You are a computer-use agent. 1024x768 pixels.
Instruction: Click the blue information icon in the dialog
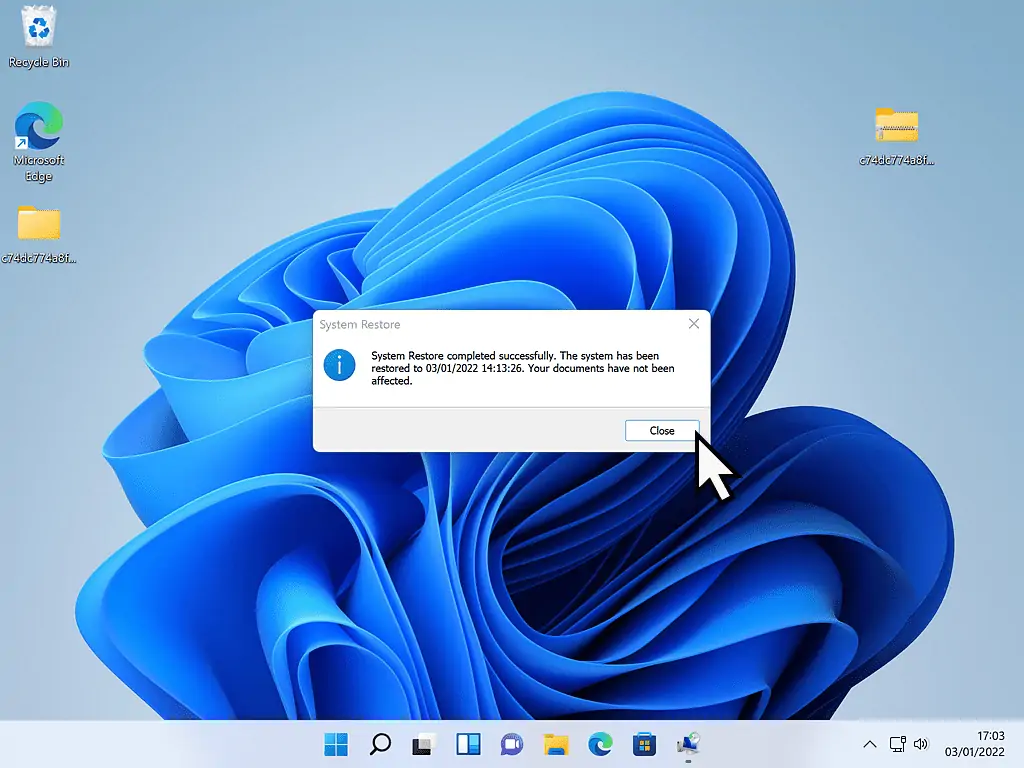(339, 365)
